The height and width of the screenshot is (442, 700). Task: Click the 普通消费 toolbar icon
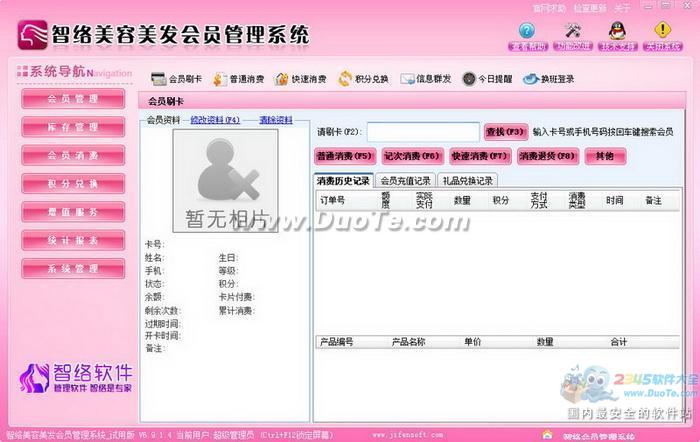point(219,79)
